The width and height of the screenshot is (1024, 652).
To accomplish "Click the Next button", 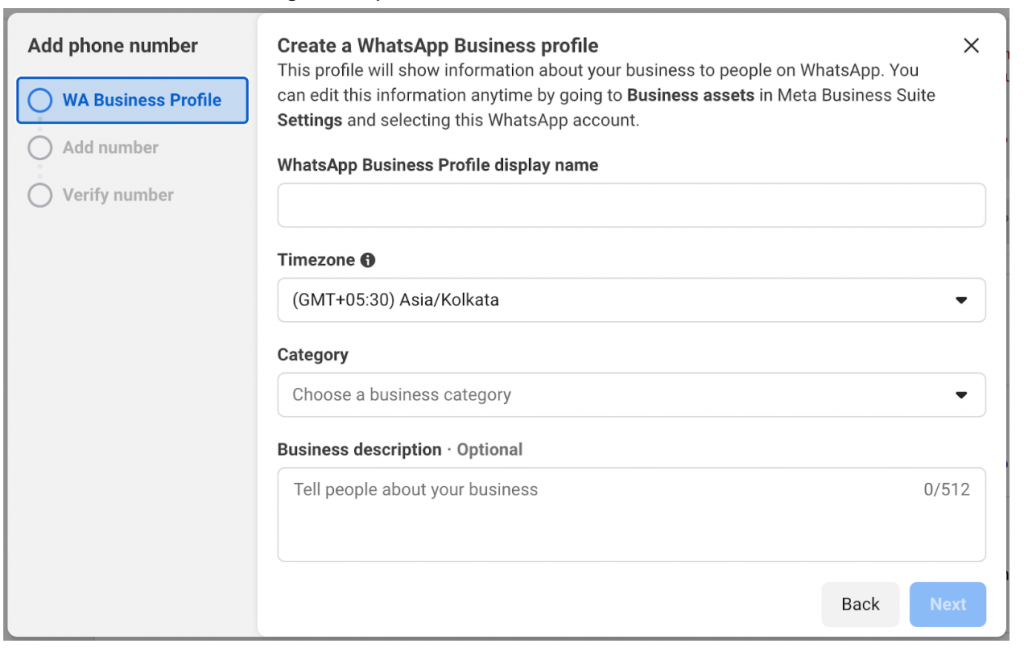I will point(948,604).
